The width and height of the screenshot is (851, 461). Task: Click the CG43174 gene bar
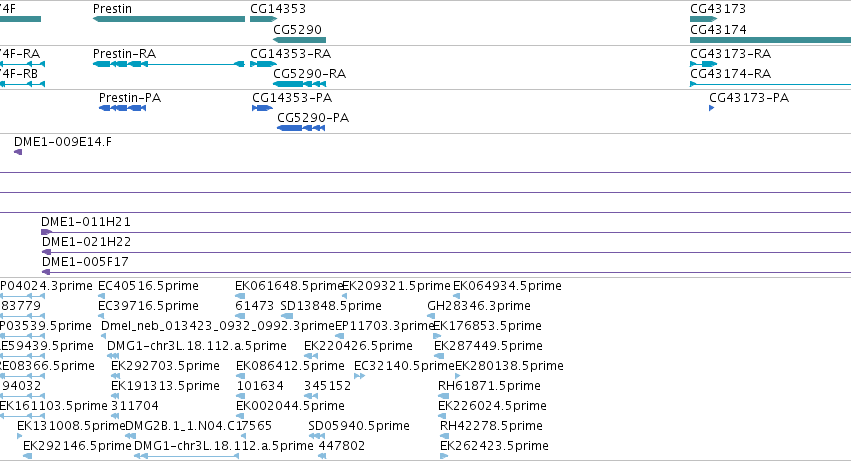770,40
